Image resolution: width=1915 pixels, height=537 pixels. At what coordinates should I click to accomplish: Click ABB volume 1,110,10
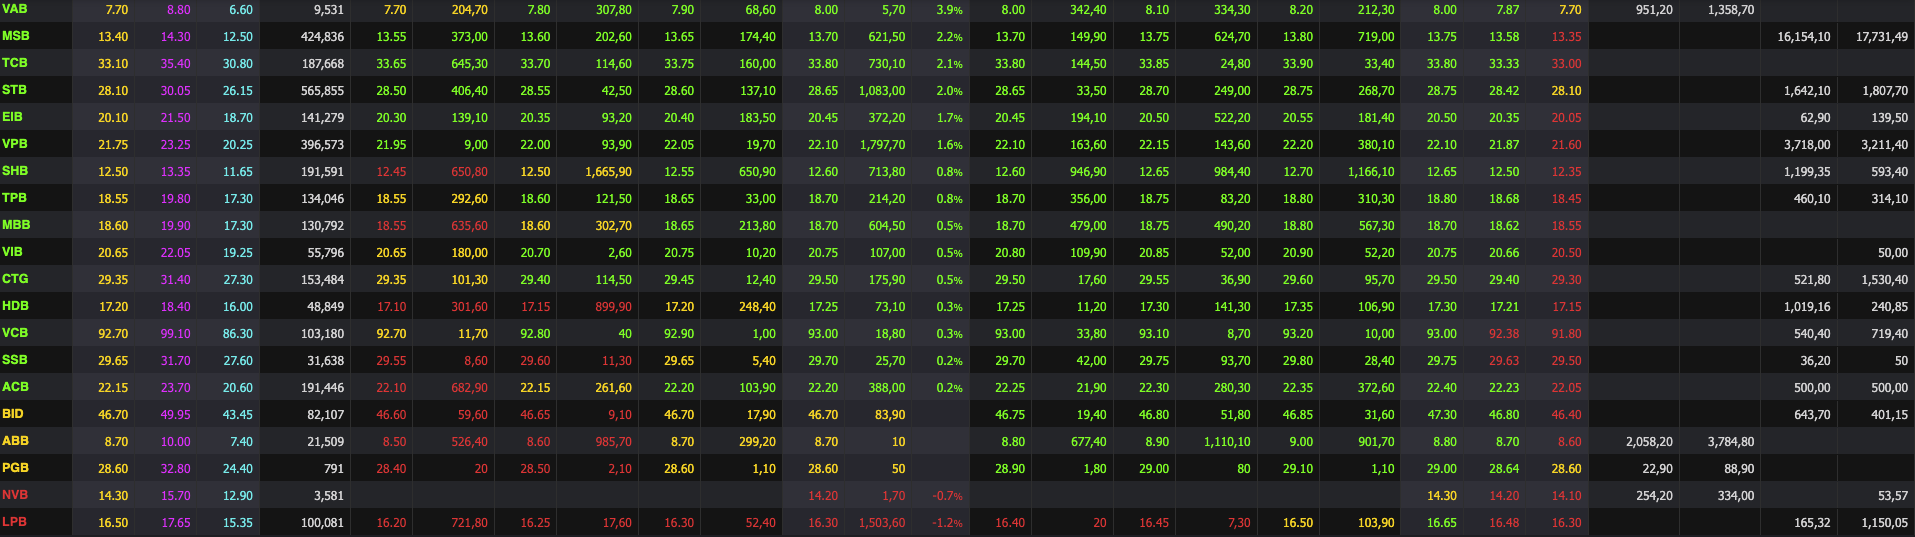1227,442
